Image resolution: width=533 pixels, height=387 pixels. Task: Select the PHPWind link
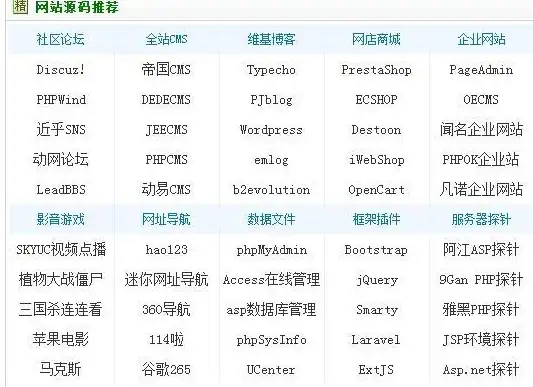[x=61, y=100]
